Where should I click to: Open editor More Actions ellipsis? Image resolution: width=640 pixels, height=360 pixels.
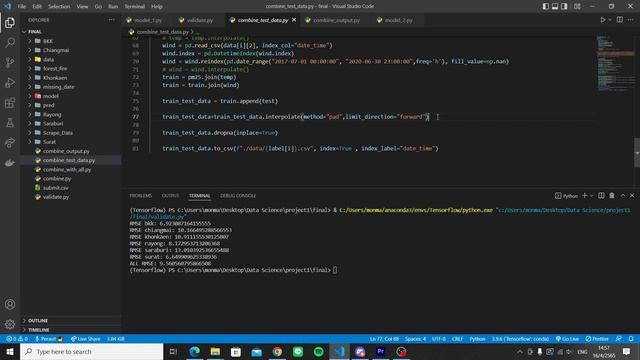(631, 20)
